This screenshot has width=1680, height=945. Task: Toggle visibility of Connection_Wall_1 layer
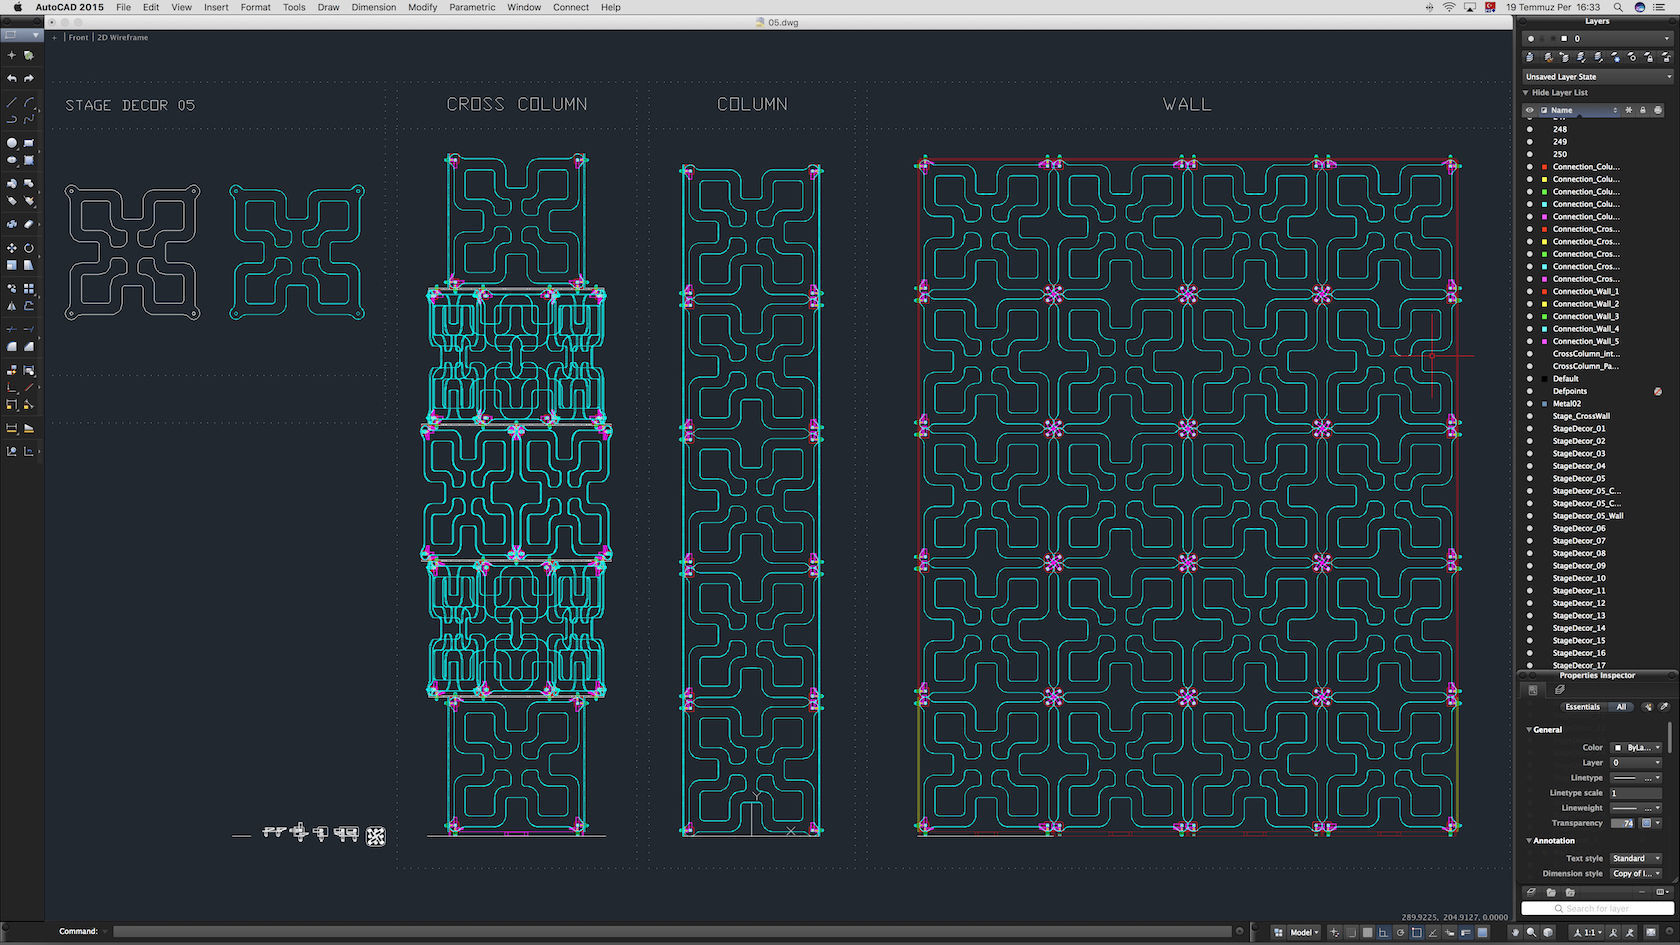[x=1529, y=292]
